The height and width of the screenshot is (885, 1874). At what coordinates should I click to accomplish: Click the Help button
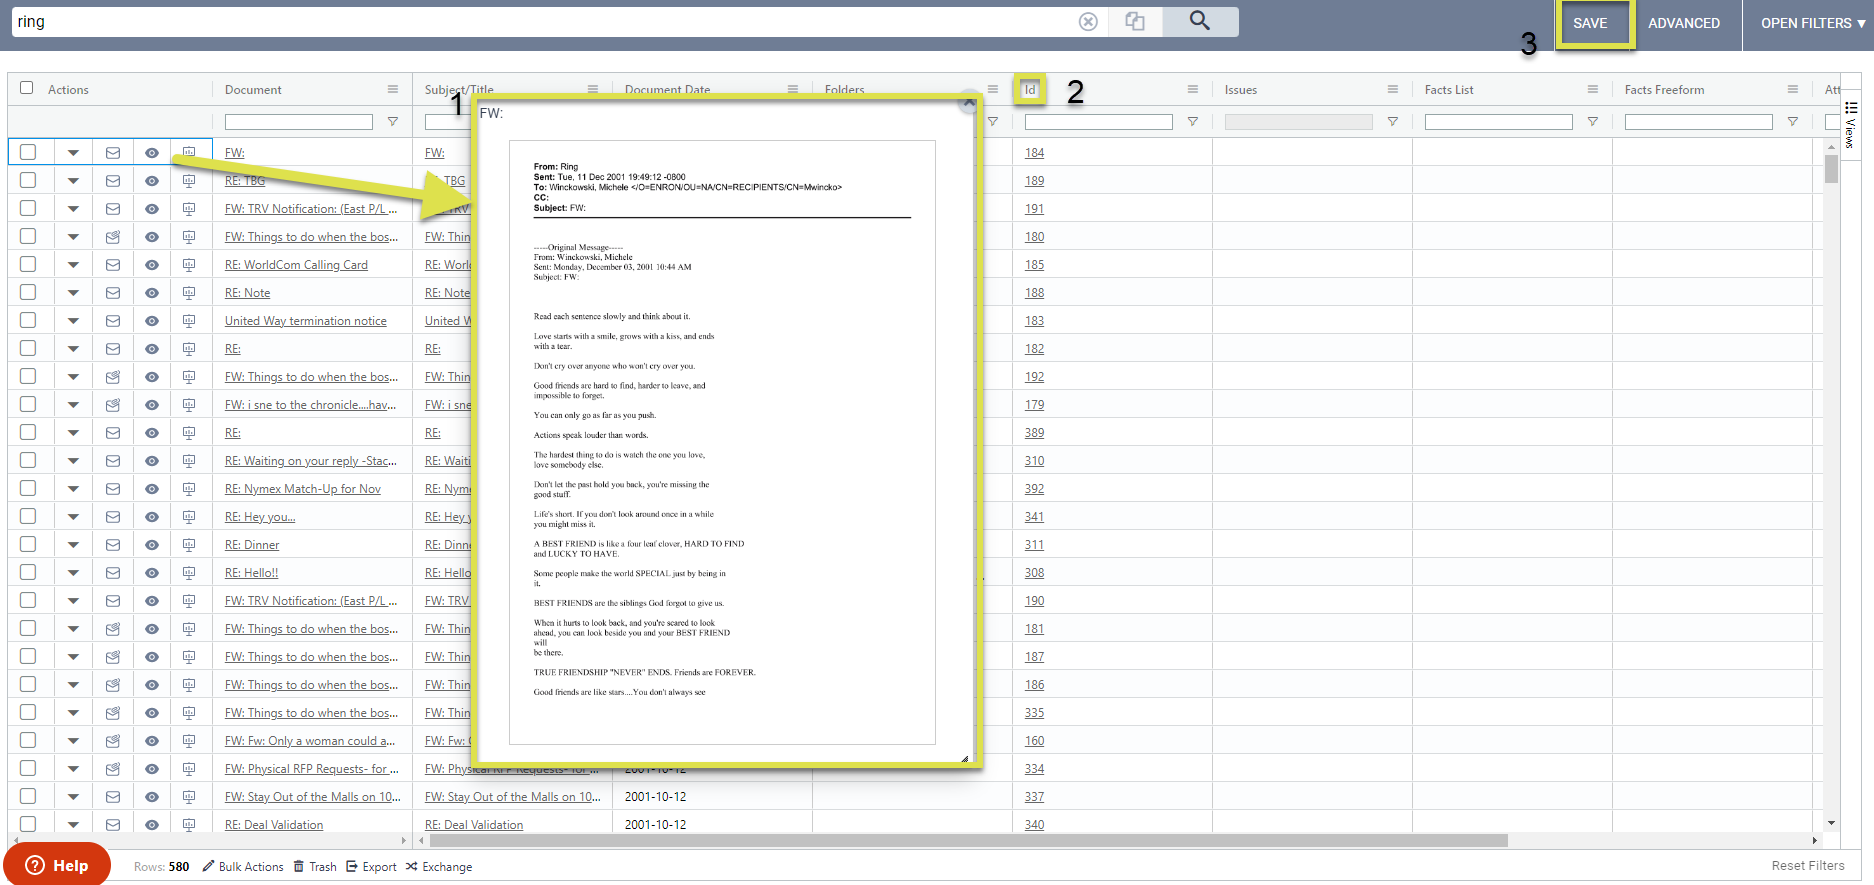coord(57,865)
